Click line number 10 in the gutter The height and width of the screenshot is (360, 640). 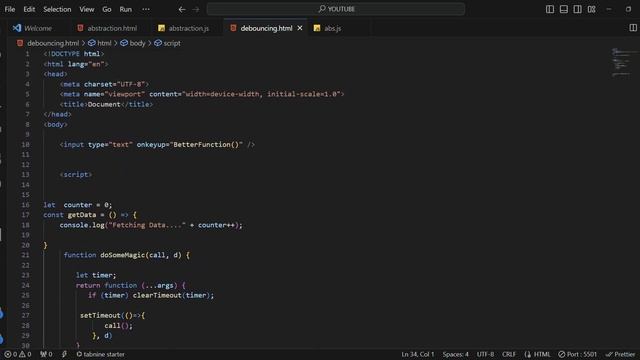(25, 144)
